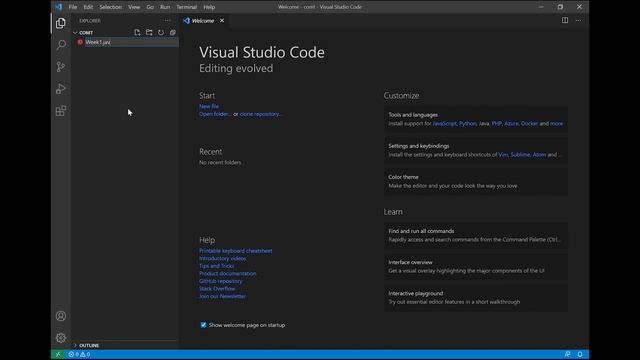
Task: Collapse all folders in Explorer
Action: pos(173,32)
